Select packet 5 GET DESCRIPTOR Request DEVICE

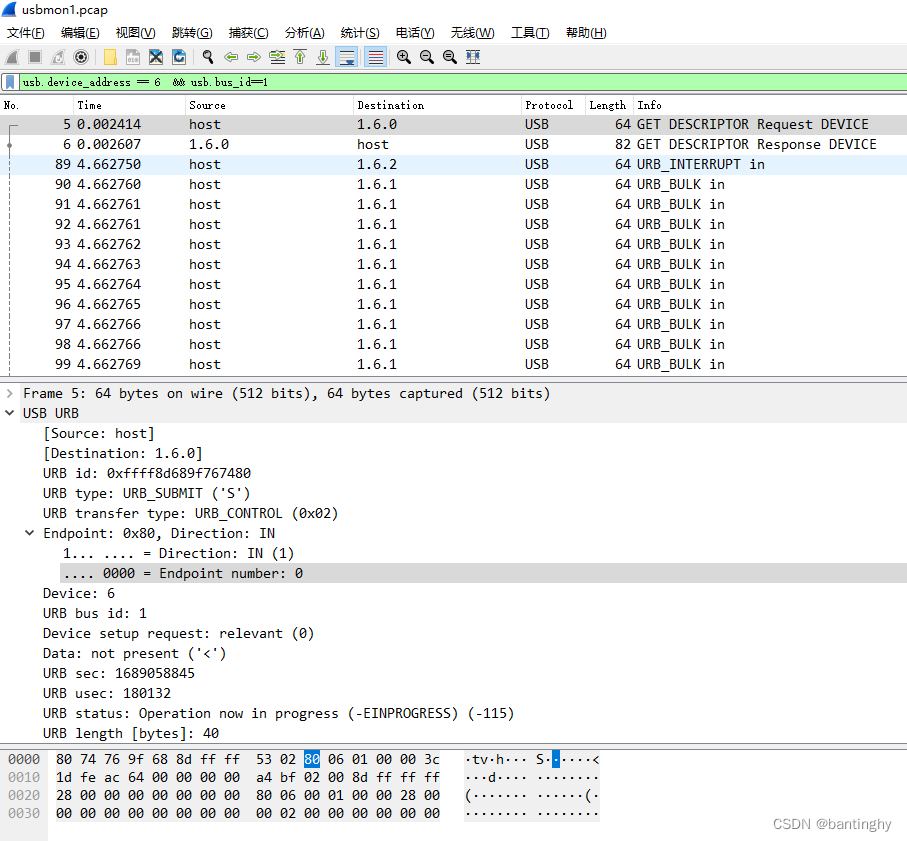pyautogui.click(x=454, y=125)
